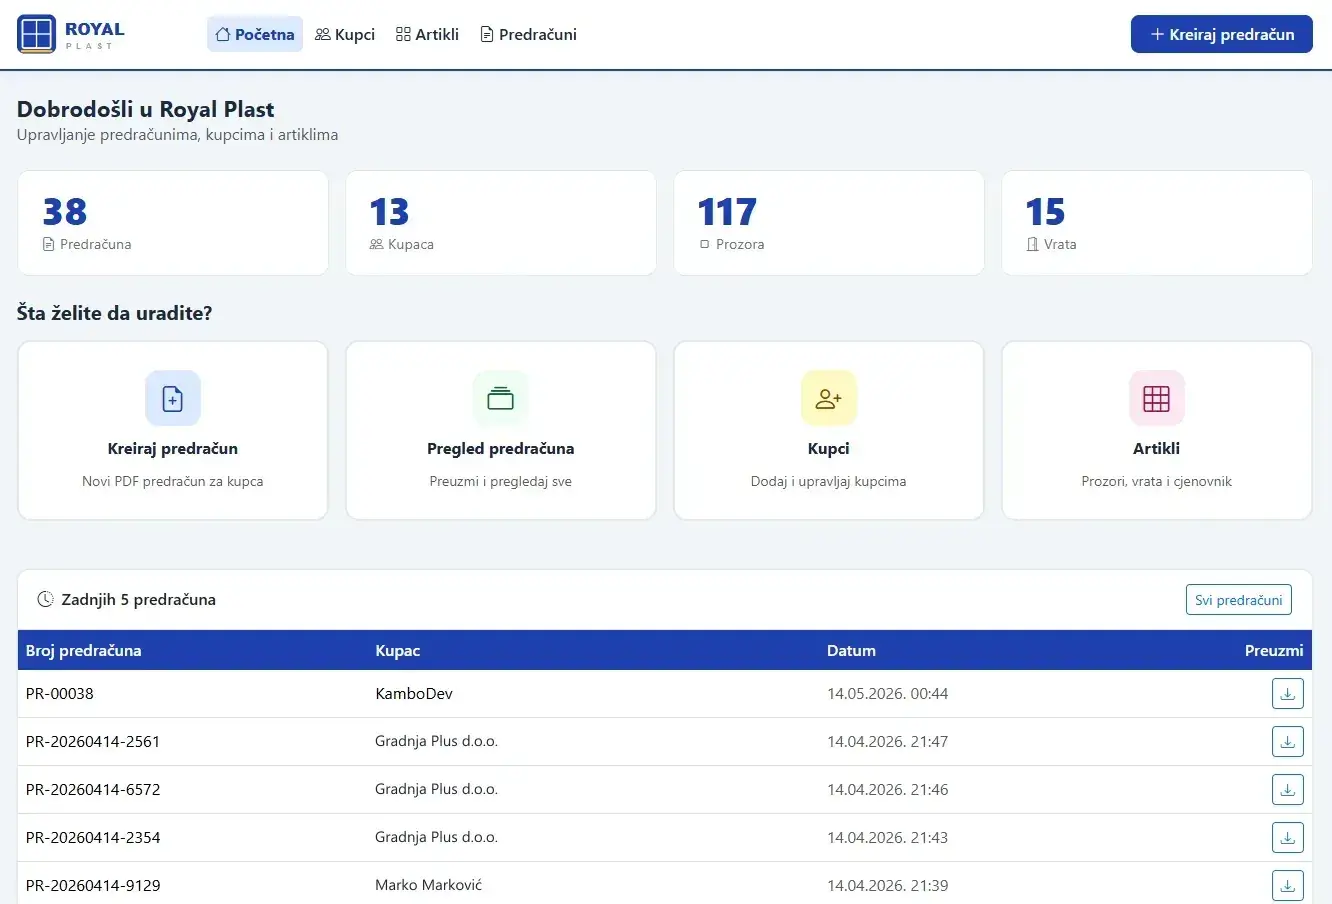Image resolution: width=1332 pixels, height=904 pixels.
Task: Click the Svi predračuni button
Action: [1239, 600]
